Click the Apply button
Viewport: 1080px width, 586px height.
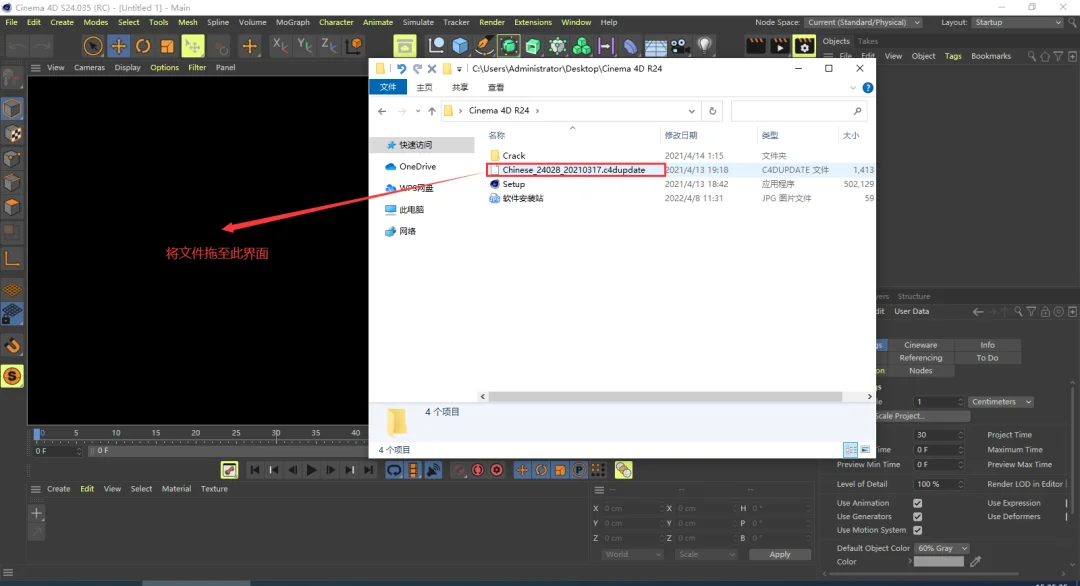tap(780, 554)
